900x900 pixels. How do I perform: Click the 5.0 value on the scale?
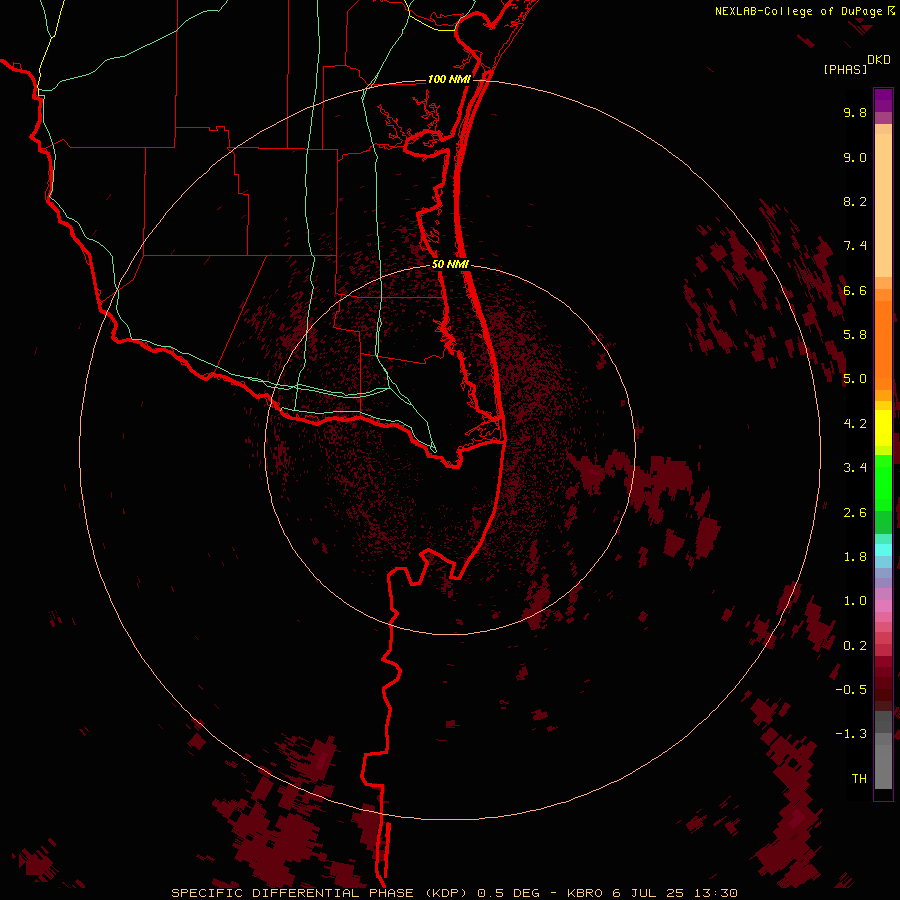[x=855, y=379]
